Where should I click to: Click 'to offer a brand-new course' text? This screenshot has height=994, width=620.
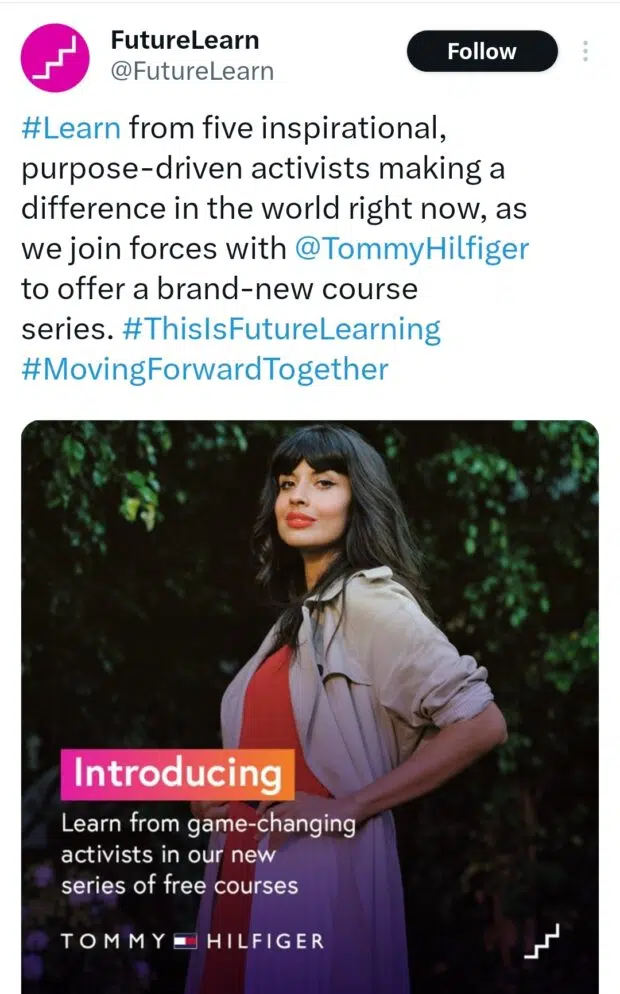pyautogui.click(x=219, y=289)
